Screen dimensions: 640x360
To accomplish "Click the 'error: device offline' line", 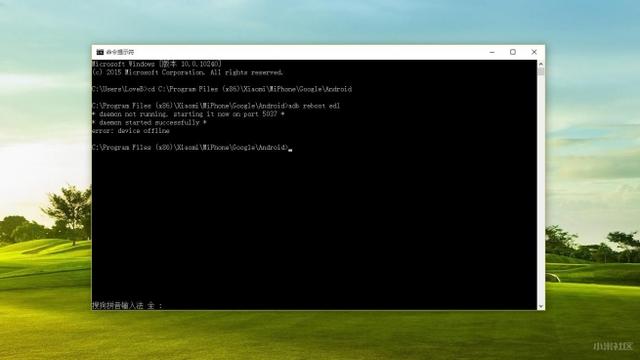I will pyautogui.click(x=131, y=131).
